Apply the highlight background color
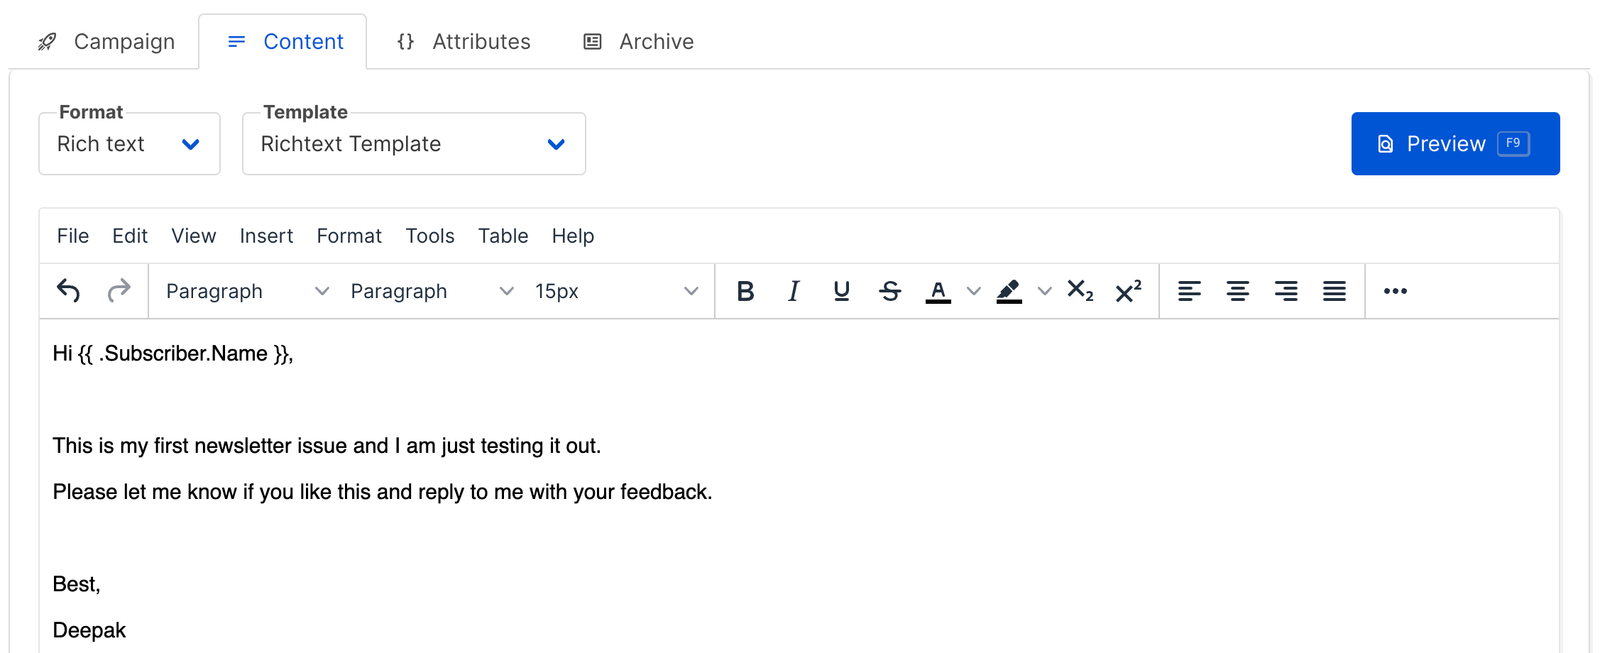The height and width of the screenshot is (653, 1600). pos(1009,291)
